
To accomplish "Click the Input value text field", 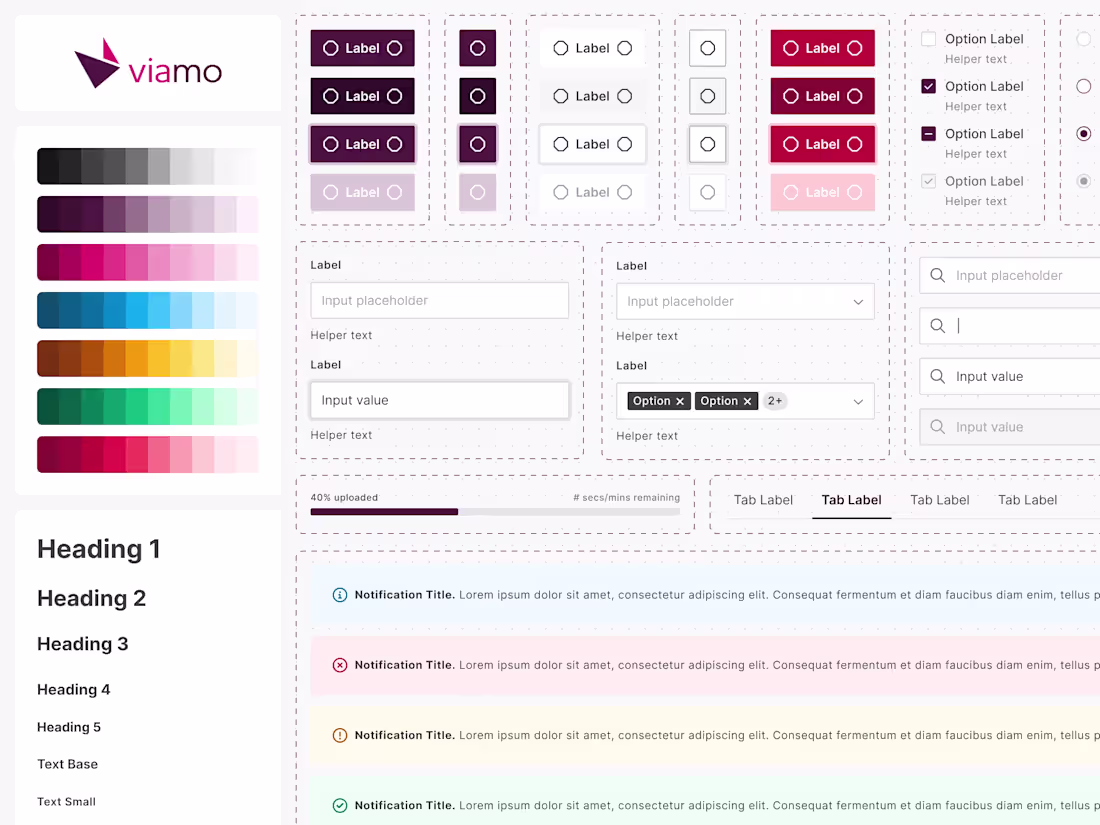I will point(440,399).
